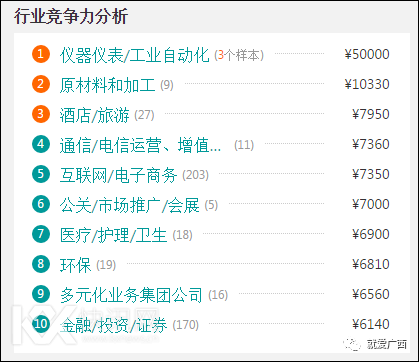Open 通信/电信运营、增值... industry link
The width and height of the screenshot is (419, 362).
pyautogui.click(x=140, y=145)
